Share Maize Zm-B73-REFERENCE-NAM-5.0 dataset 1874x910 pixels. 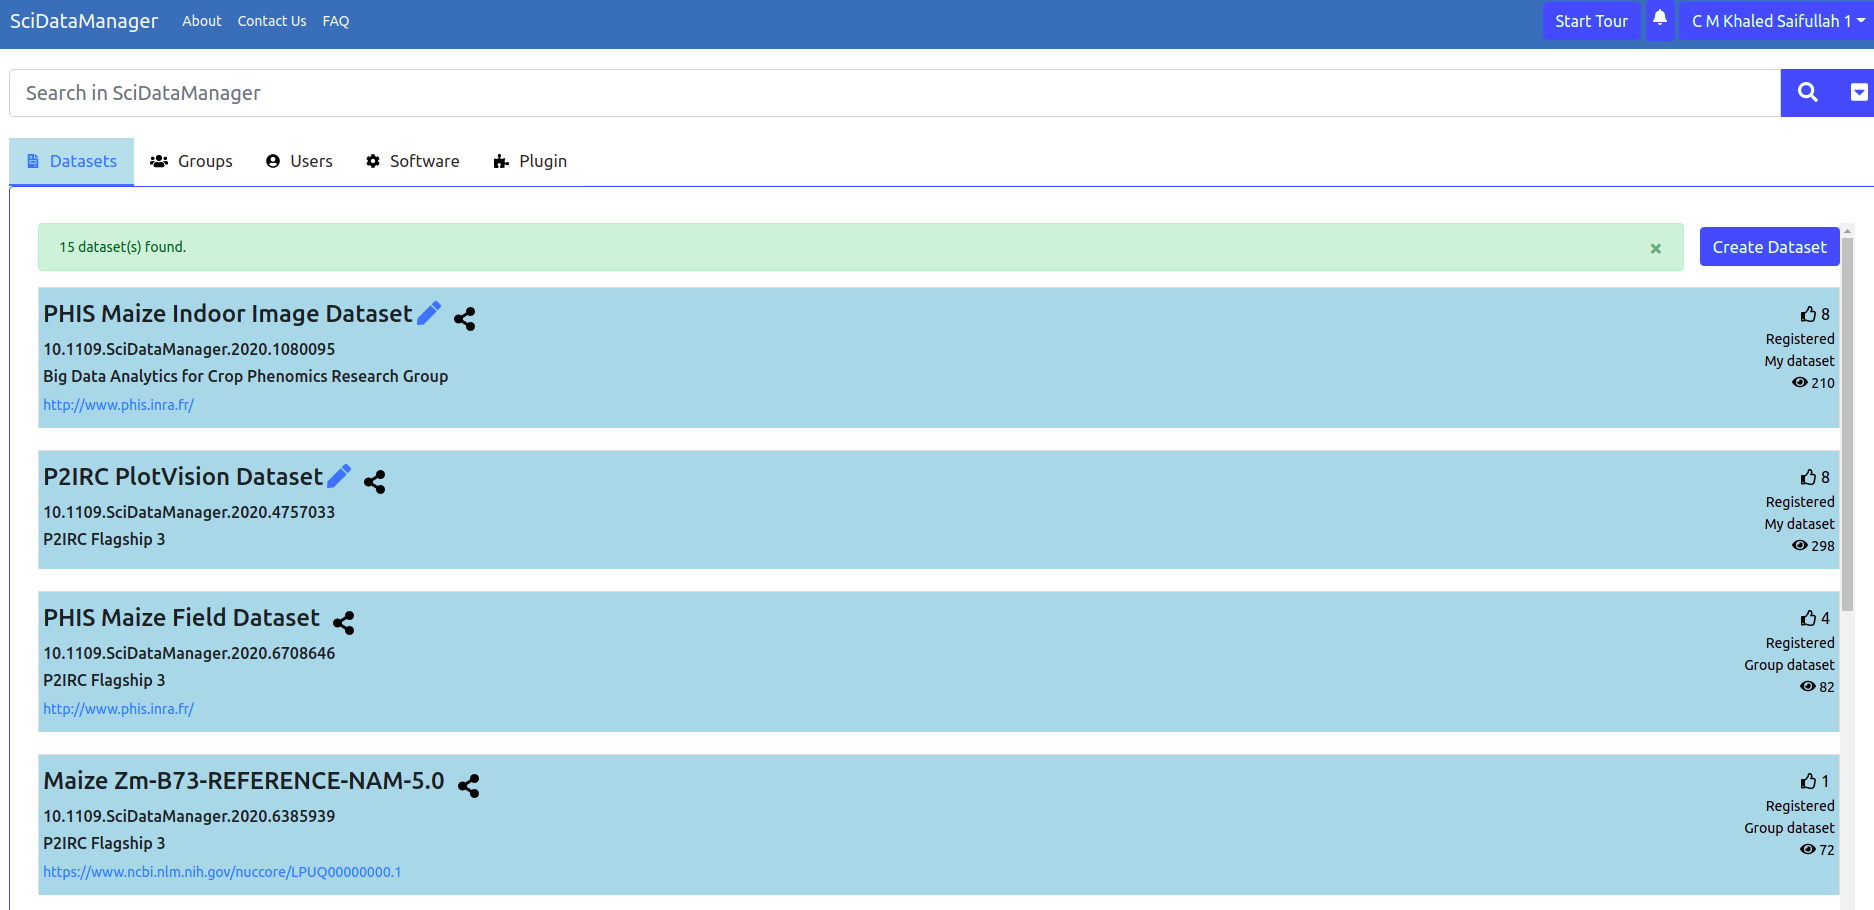pyautogui.click(x=468, y=785)
